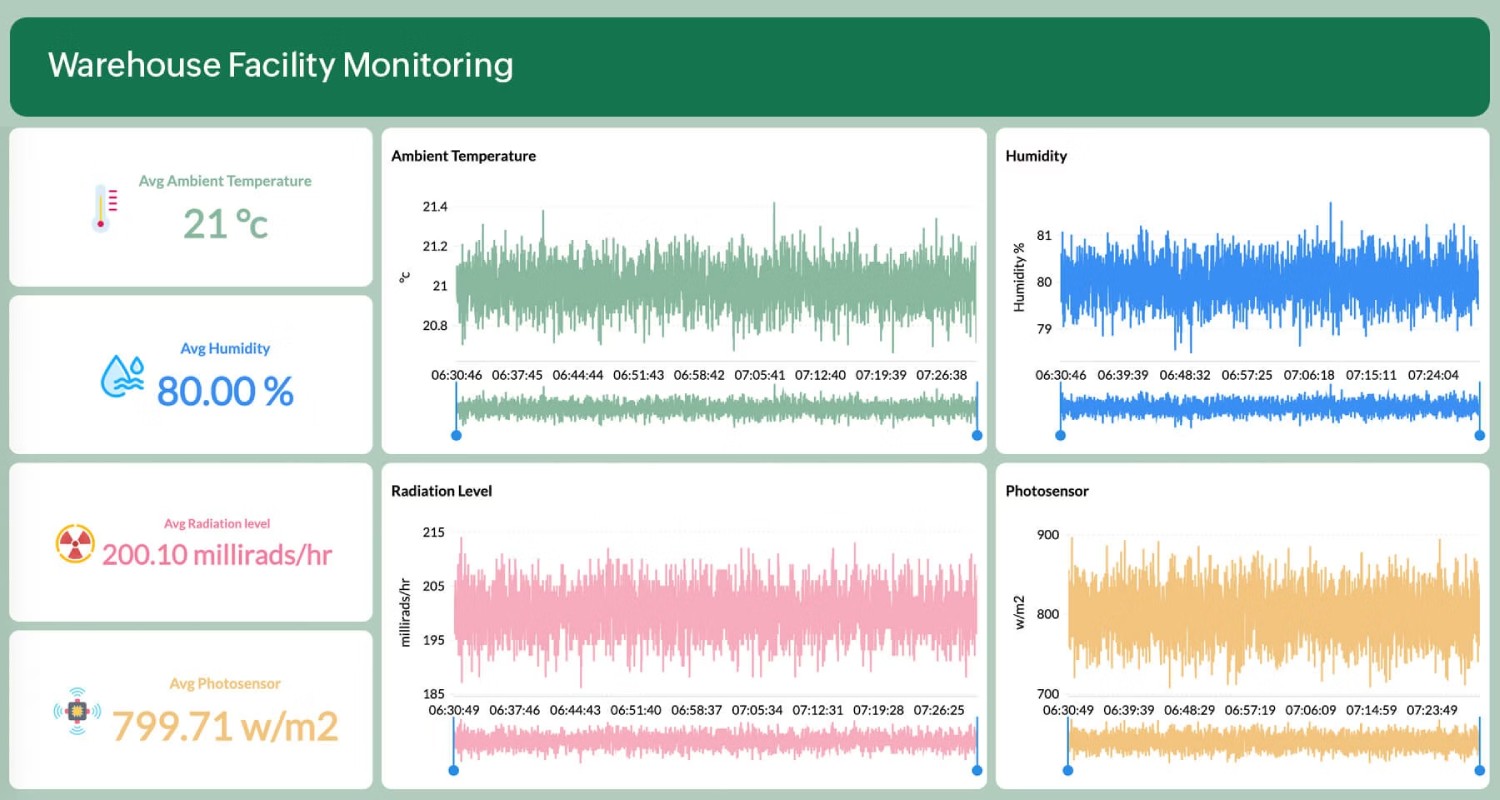The width and height of the screenshot is (1500, 800).
Task: Click right range handle under Photosensor chart
Action: (1480, 770)
